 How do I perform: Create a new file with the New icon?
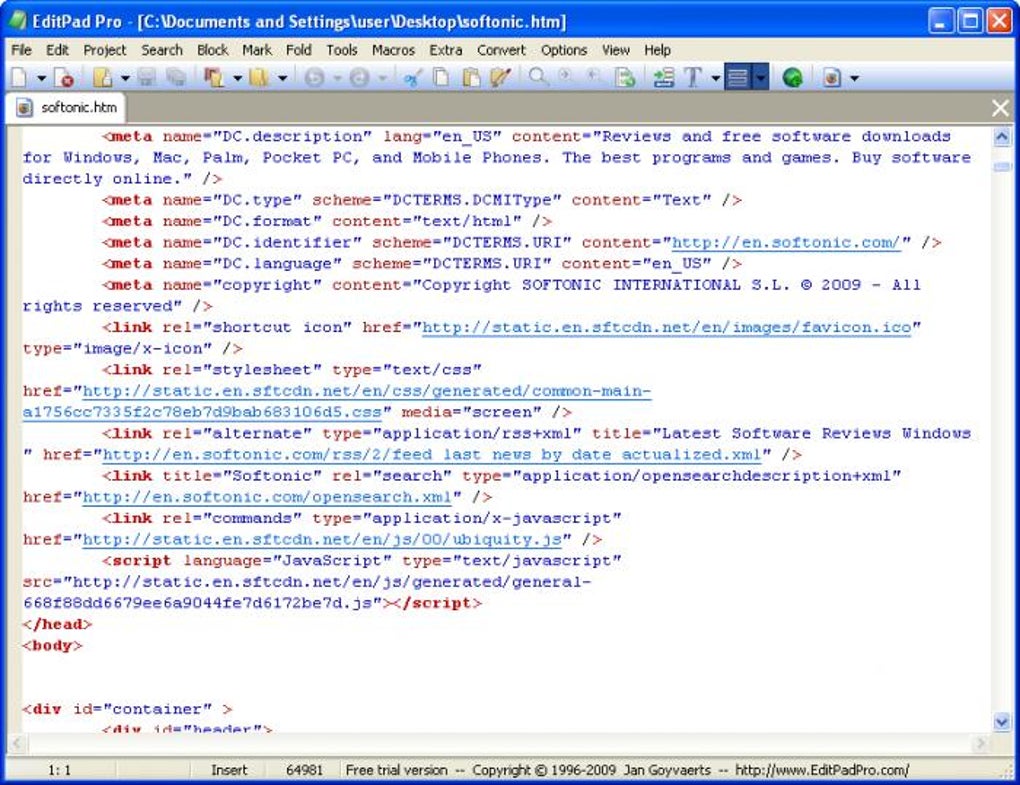coord(20,77)
